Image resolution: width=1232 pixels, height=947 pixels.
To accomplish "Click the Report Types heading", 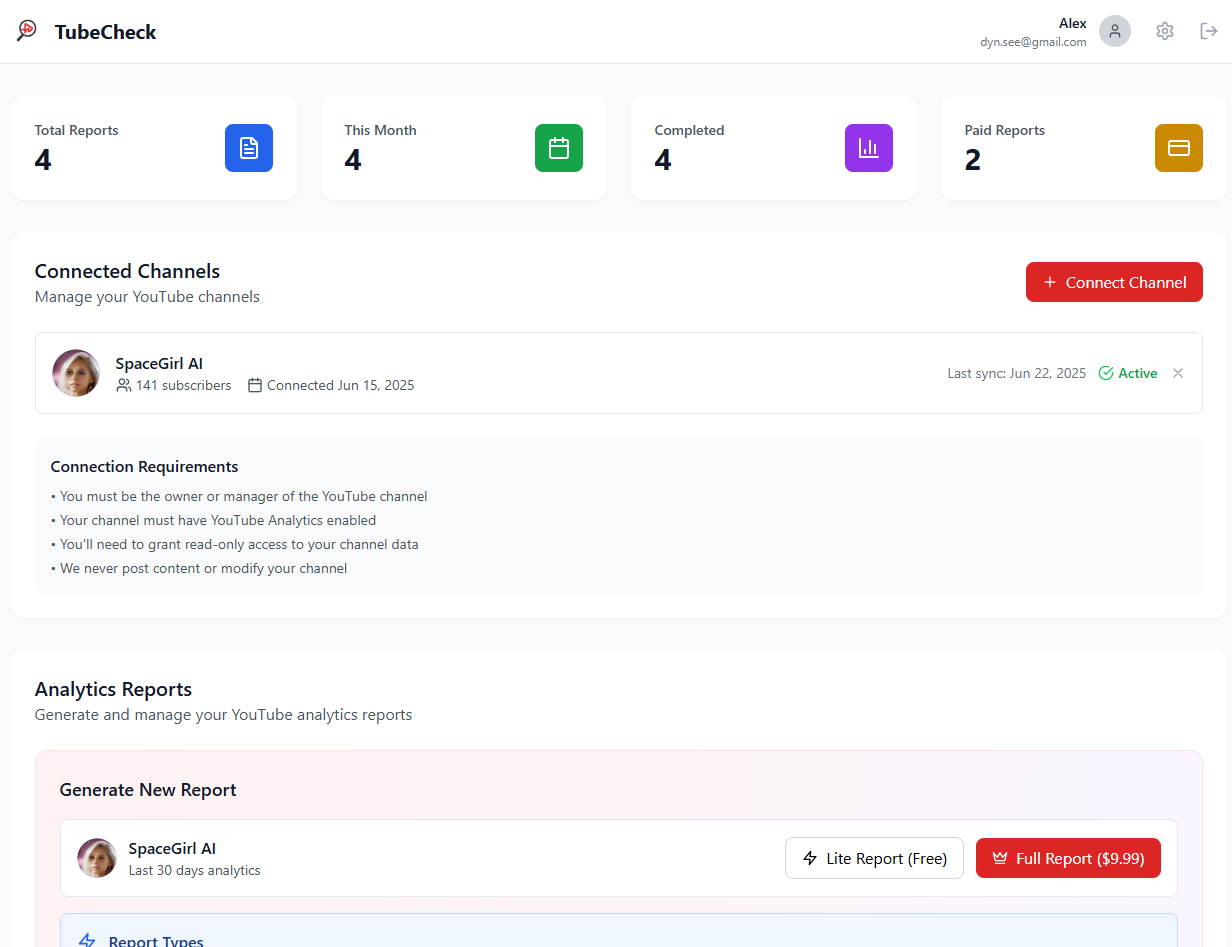I will click(156, 941).
